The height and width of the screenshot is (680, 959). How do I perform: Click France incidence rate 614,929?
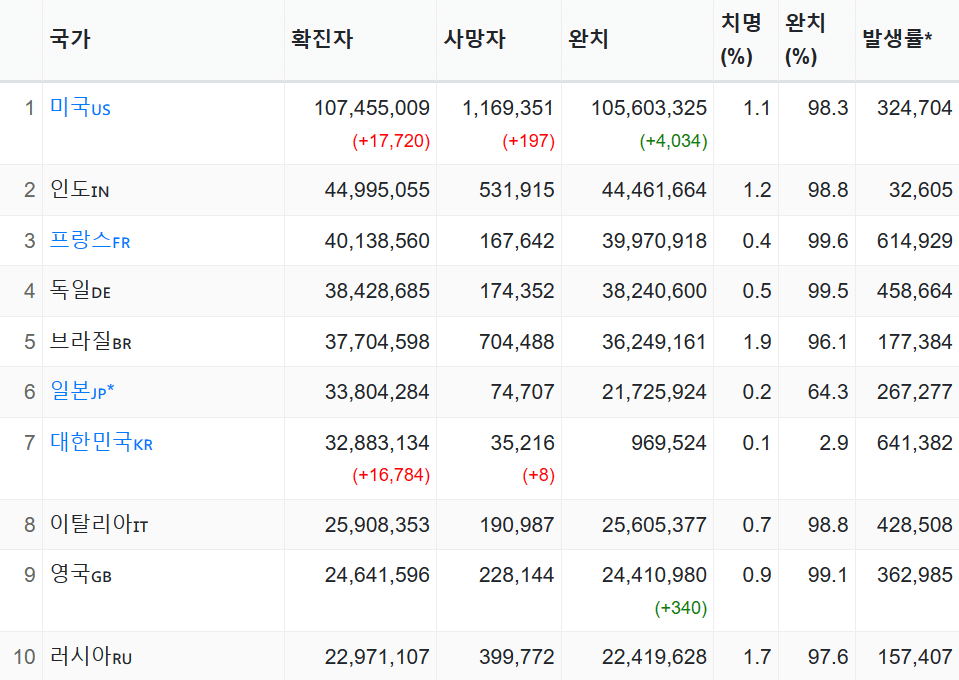click(915, 241)
